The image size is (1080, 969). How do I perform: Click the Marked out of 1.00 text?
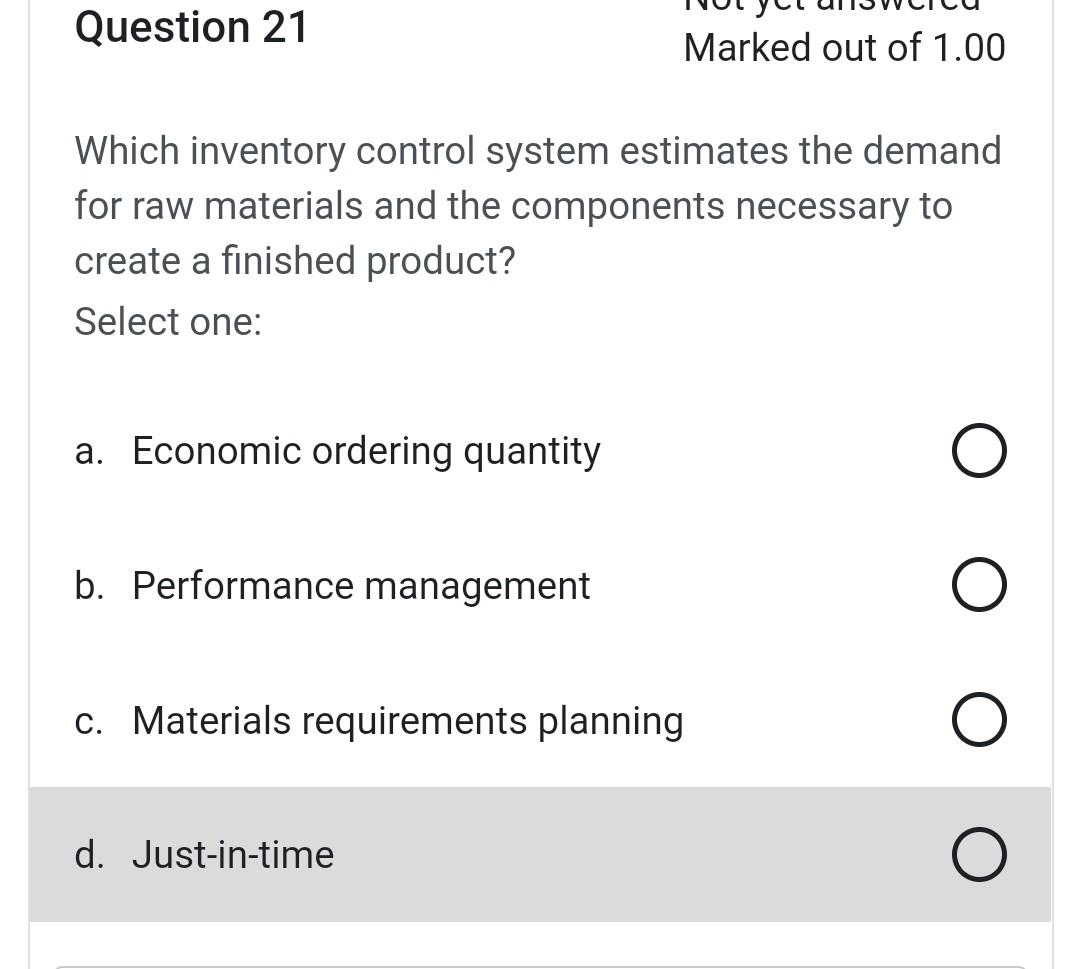point(844,47)
